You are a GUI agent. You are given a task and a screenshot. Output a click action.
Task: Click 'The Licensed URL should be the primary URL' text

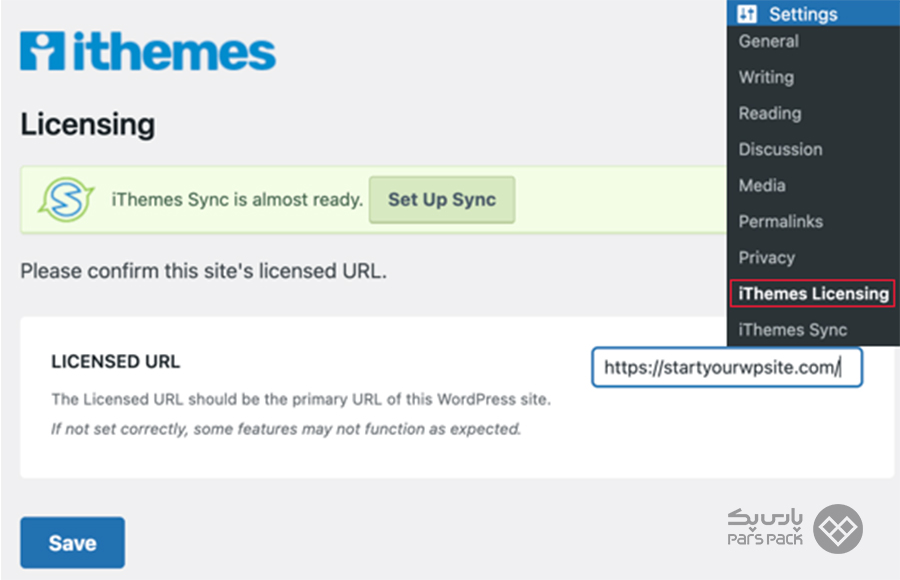[x=301, y=399]
